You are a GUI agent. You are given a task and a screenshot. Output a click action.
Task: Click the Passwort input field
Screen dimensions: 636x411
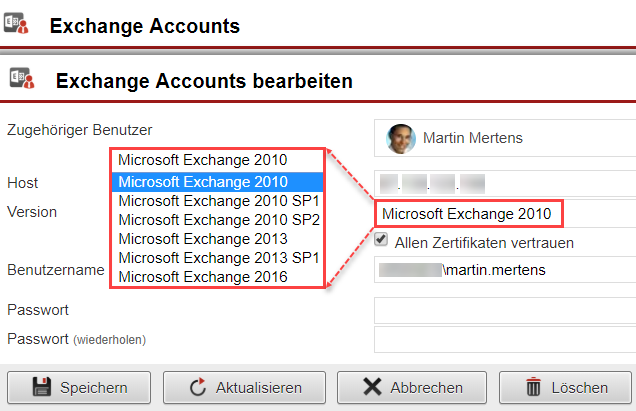505,310
